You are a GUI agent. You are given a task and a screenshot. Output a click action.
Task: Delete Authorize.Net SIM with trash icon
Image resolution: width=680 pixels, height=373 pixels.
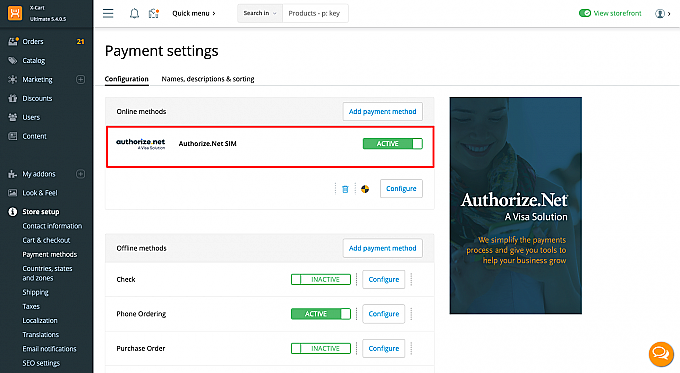coord(345,189)
